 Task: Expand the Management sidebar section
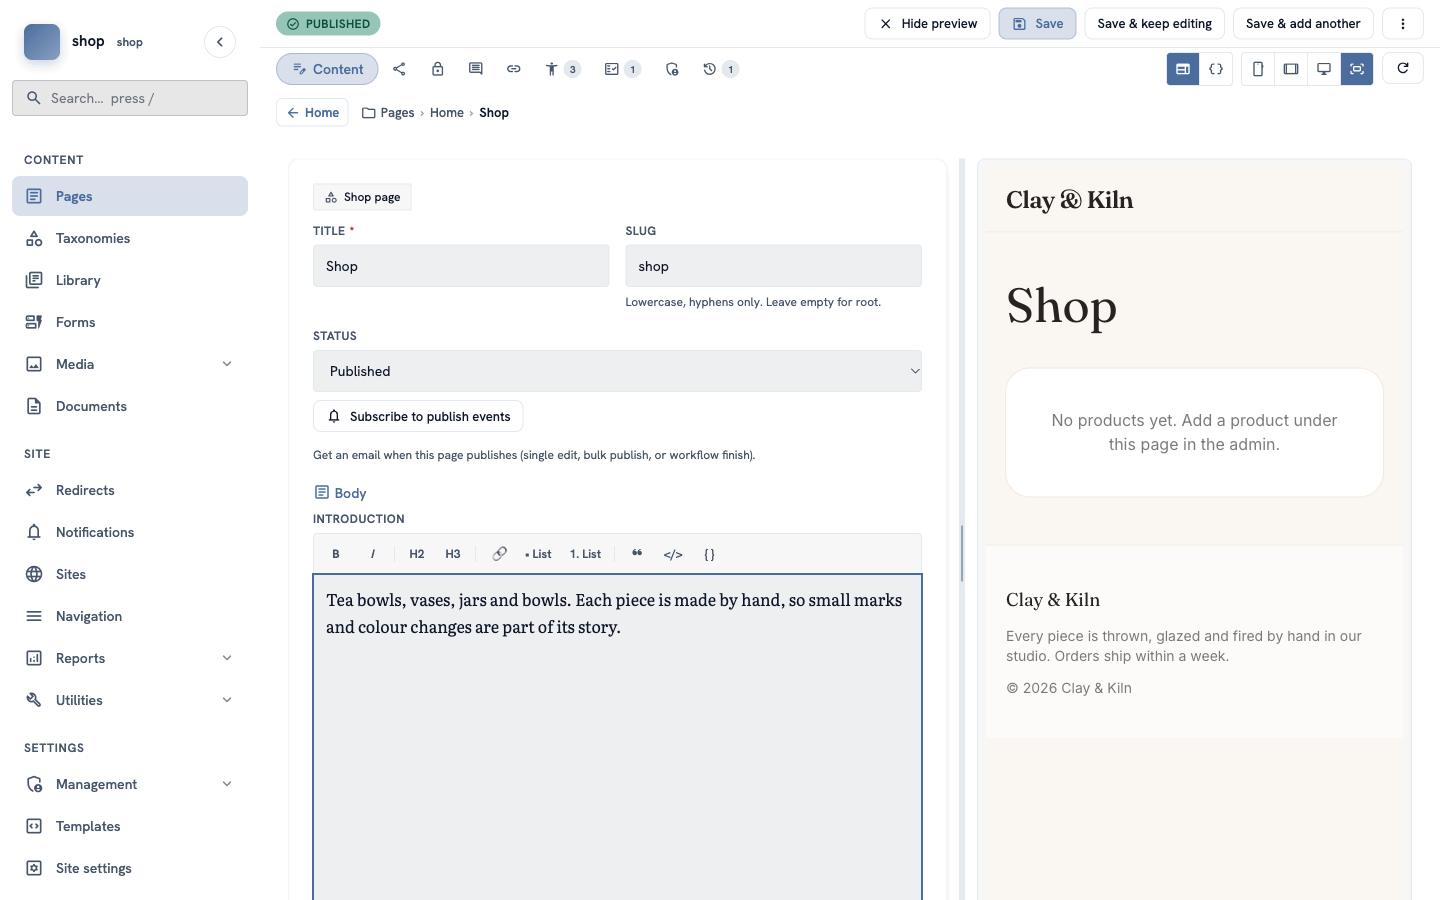pyautogui.click(x=227, y=784)
